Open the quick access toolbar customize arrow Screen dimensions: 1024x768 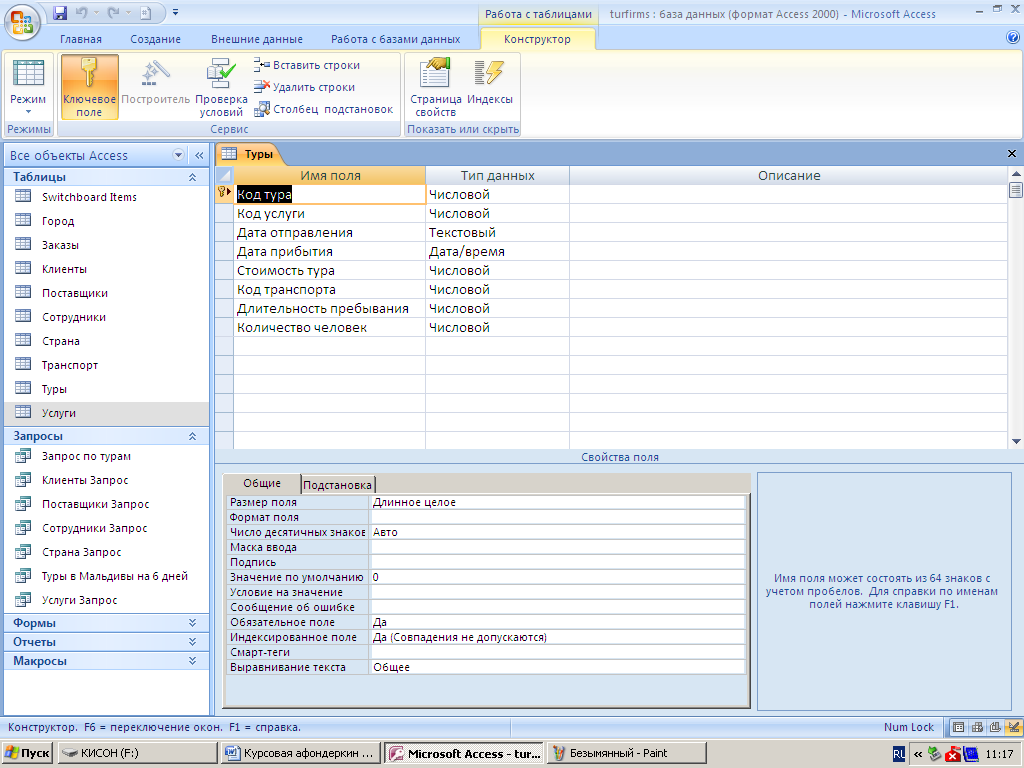point(175,13)
